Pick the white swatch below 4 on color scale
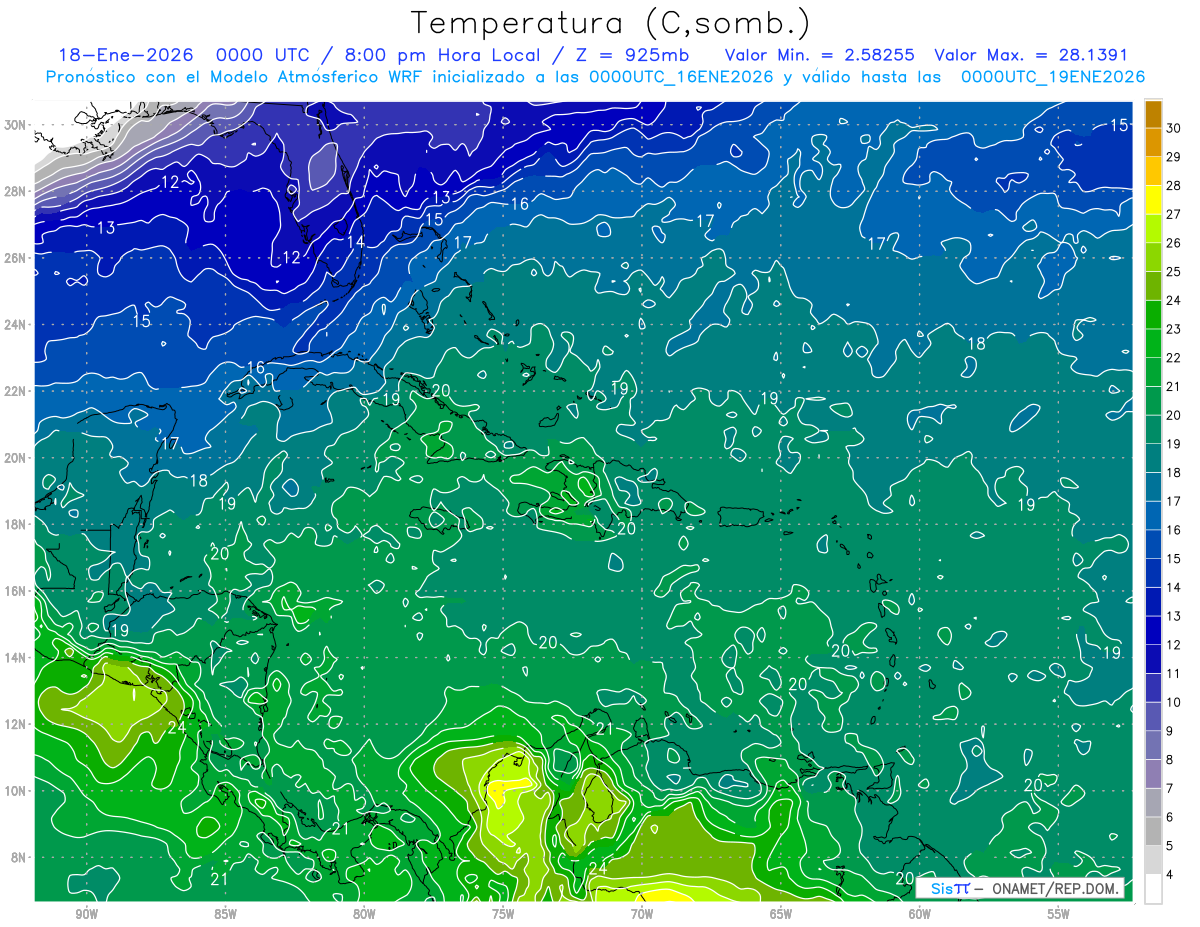1200x927 pixels. tap(1153, 889)
